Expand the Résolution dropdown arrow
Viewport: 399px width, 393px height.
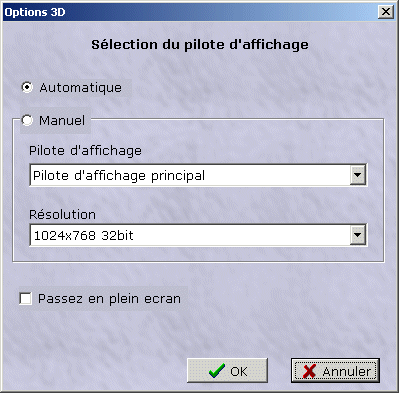(358, 235)
